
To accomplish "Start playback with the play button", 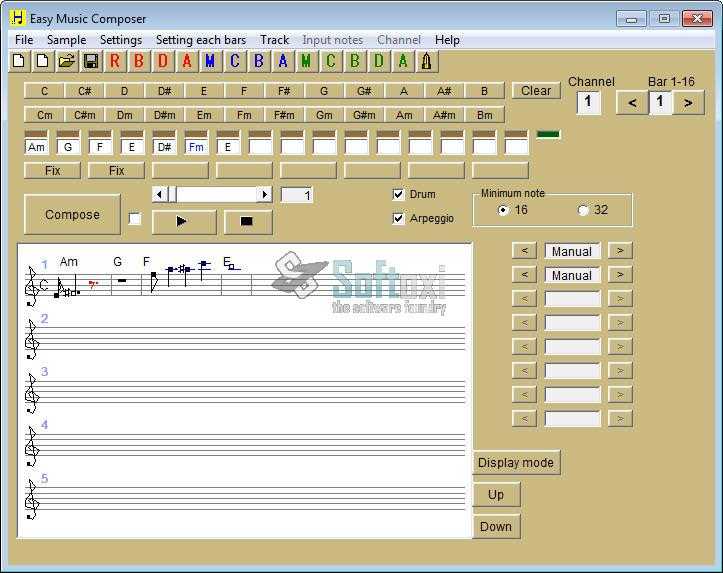I will point(184,222).
